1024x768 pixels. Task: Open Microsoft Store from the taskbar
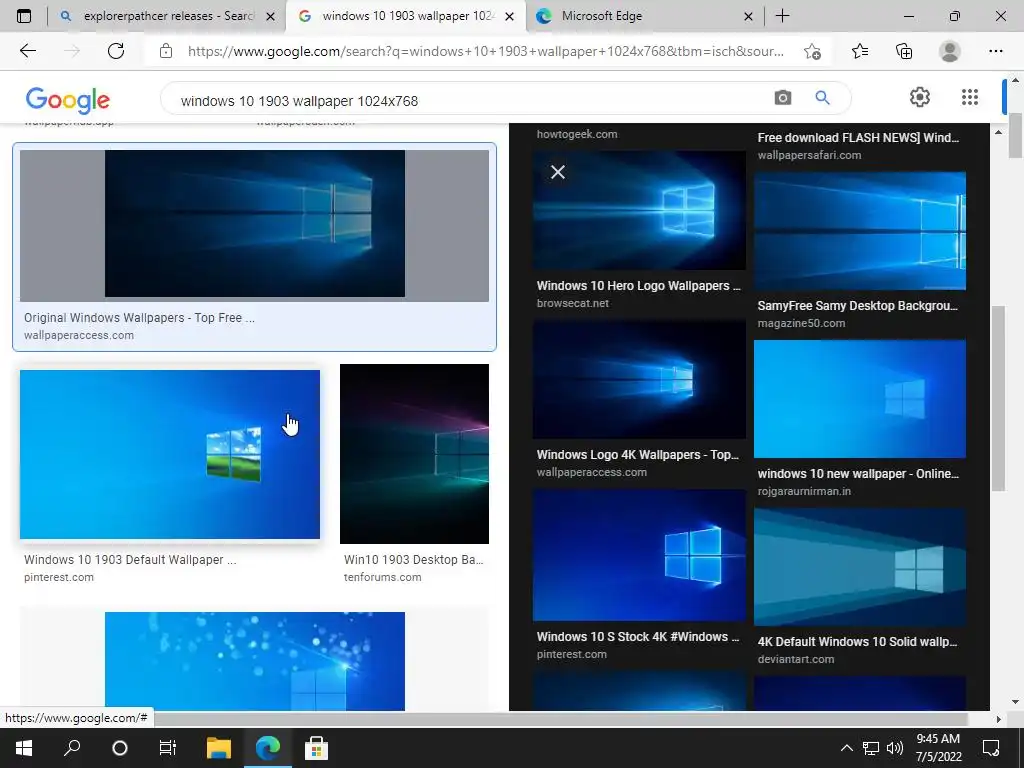(x=316, y=748)
